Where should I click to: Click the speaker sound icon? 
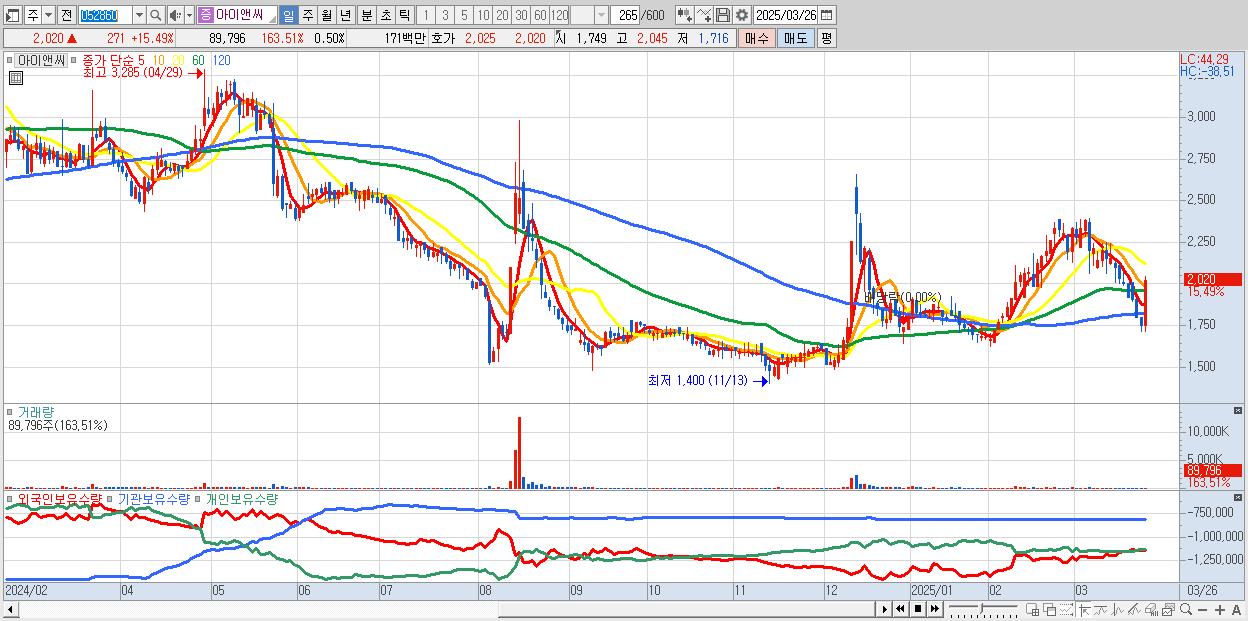[174, 15]
